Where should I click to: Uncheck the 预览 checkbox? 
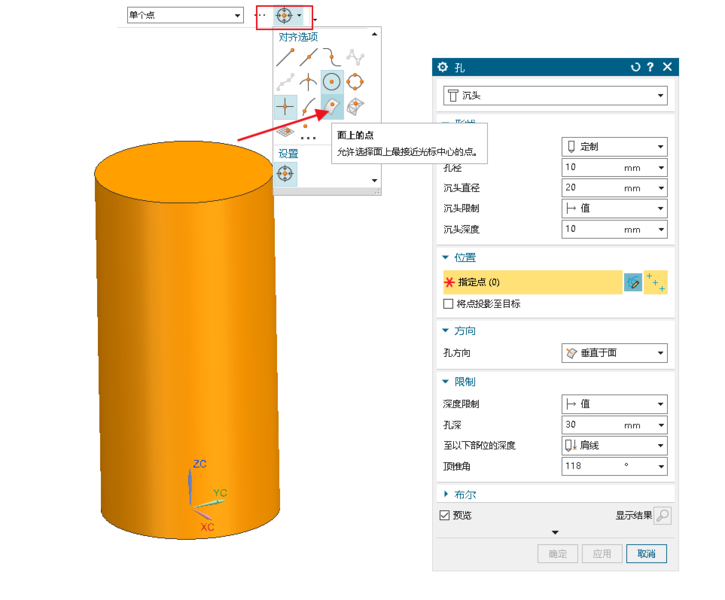tap(445, 516)
